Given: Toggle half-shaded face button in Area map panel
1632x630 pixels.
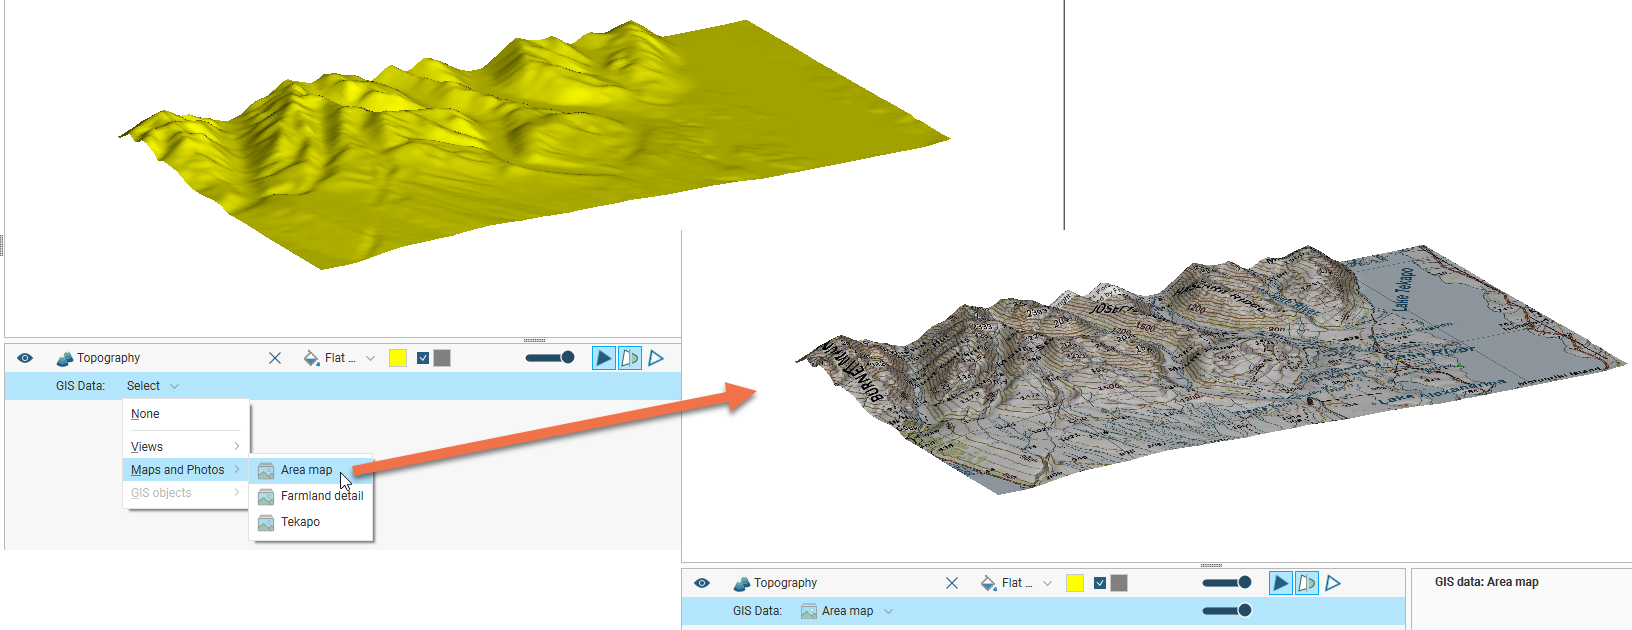Looking at the screenshot, I should pyautogui.click(x=1307, y=583).
